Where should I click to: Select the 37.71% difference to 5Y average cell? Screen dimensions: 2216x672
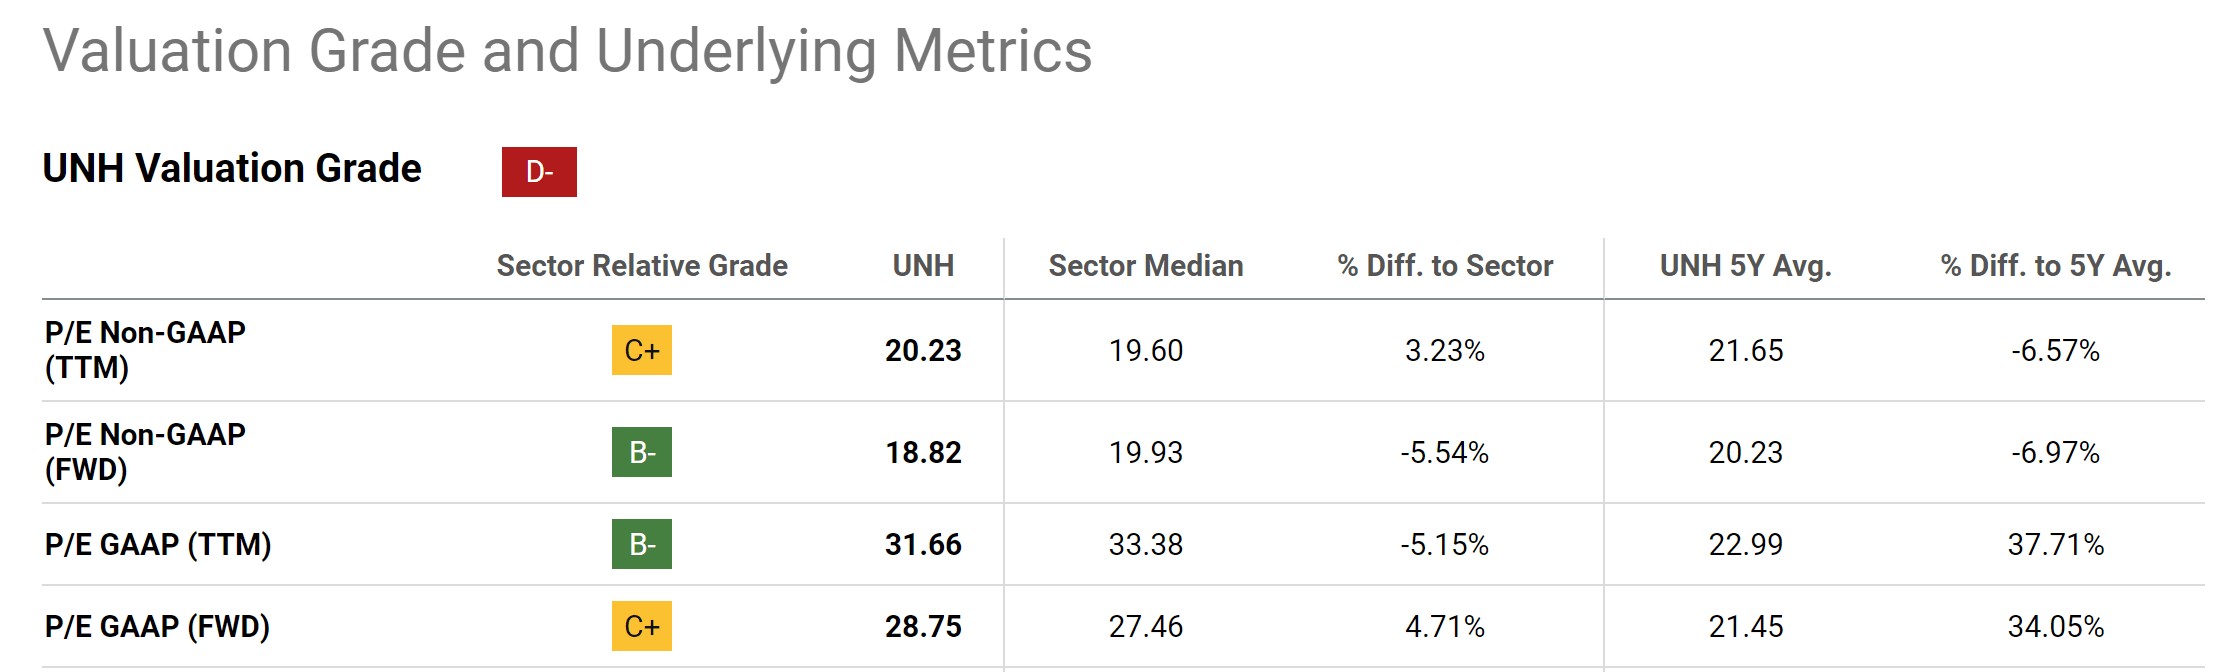(x=2056, y=544)
